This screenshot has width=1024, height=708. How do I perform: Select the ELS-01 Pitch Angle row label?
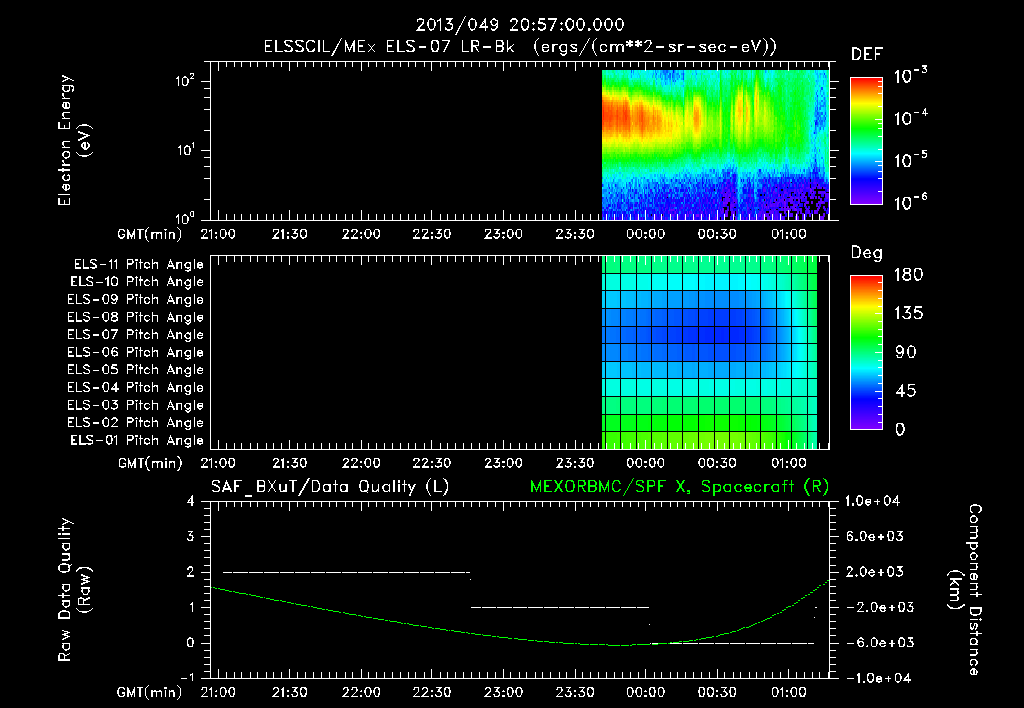pos(137,441)
